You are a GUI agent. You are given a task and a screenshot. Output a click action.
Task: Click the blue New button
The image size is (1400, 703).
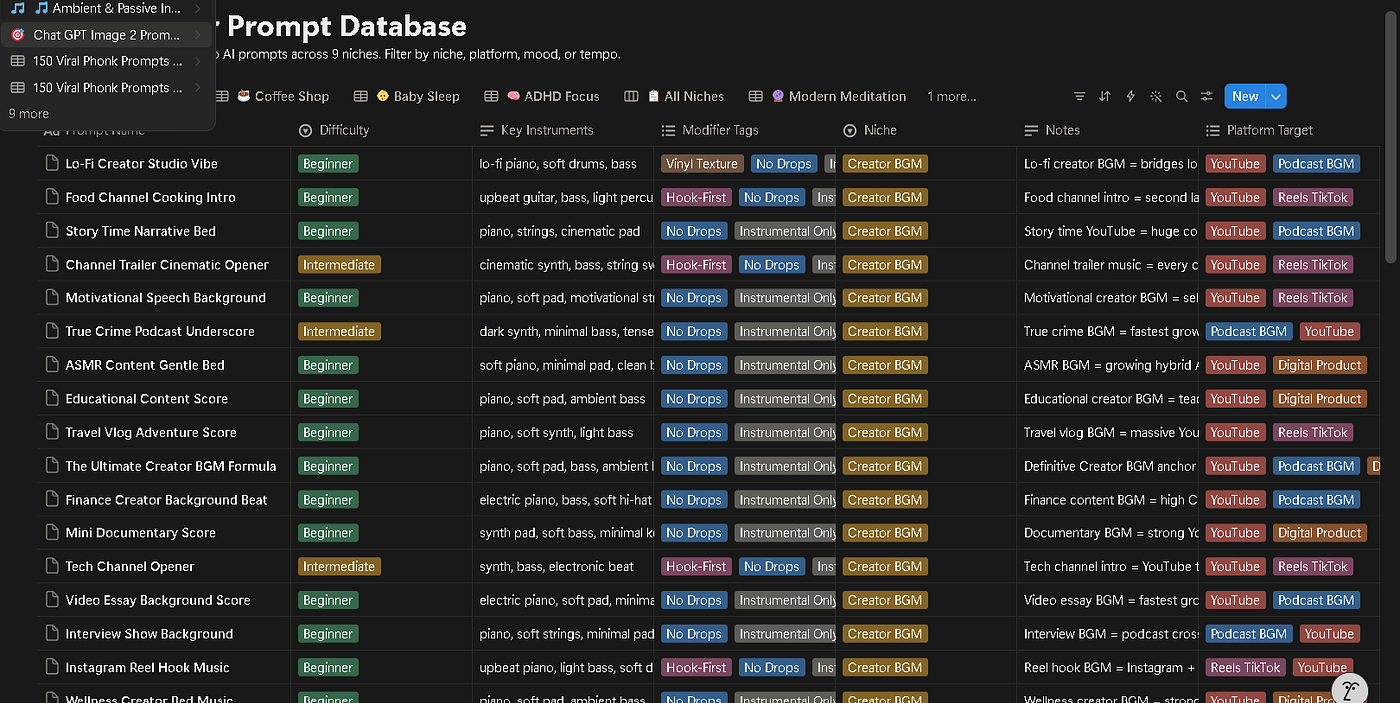click(x=1245, y=96)
